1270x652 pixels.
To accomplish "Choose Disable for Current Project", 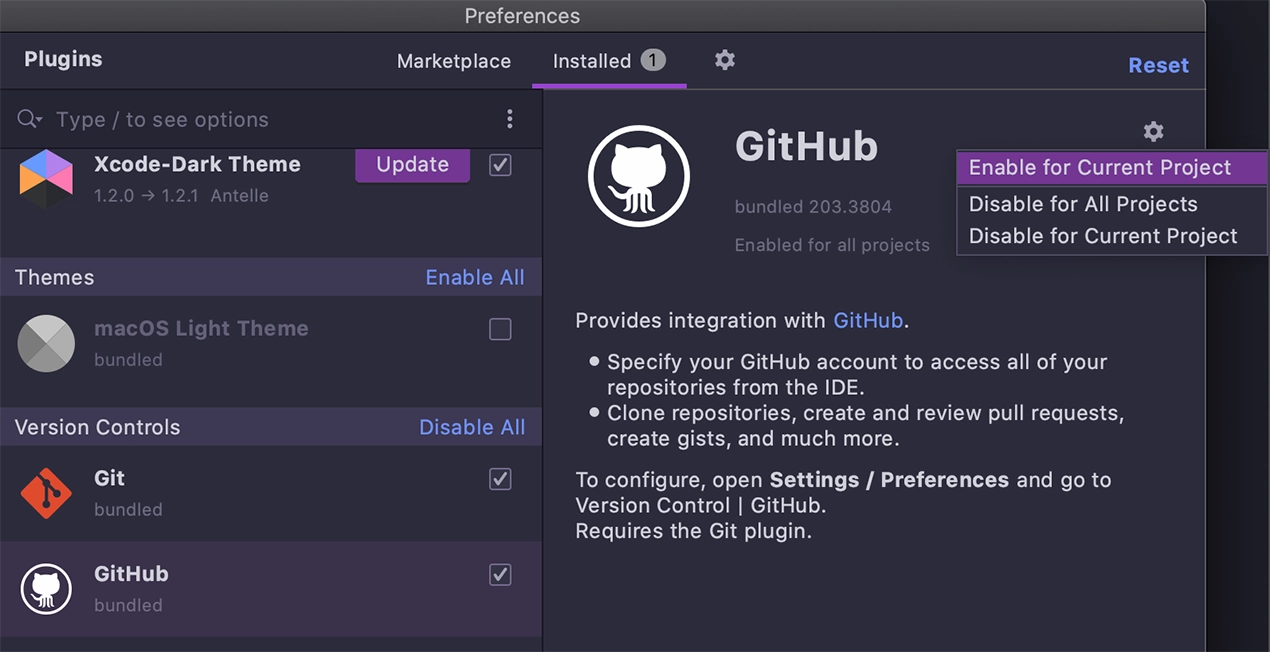I will click(1112, 236).
